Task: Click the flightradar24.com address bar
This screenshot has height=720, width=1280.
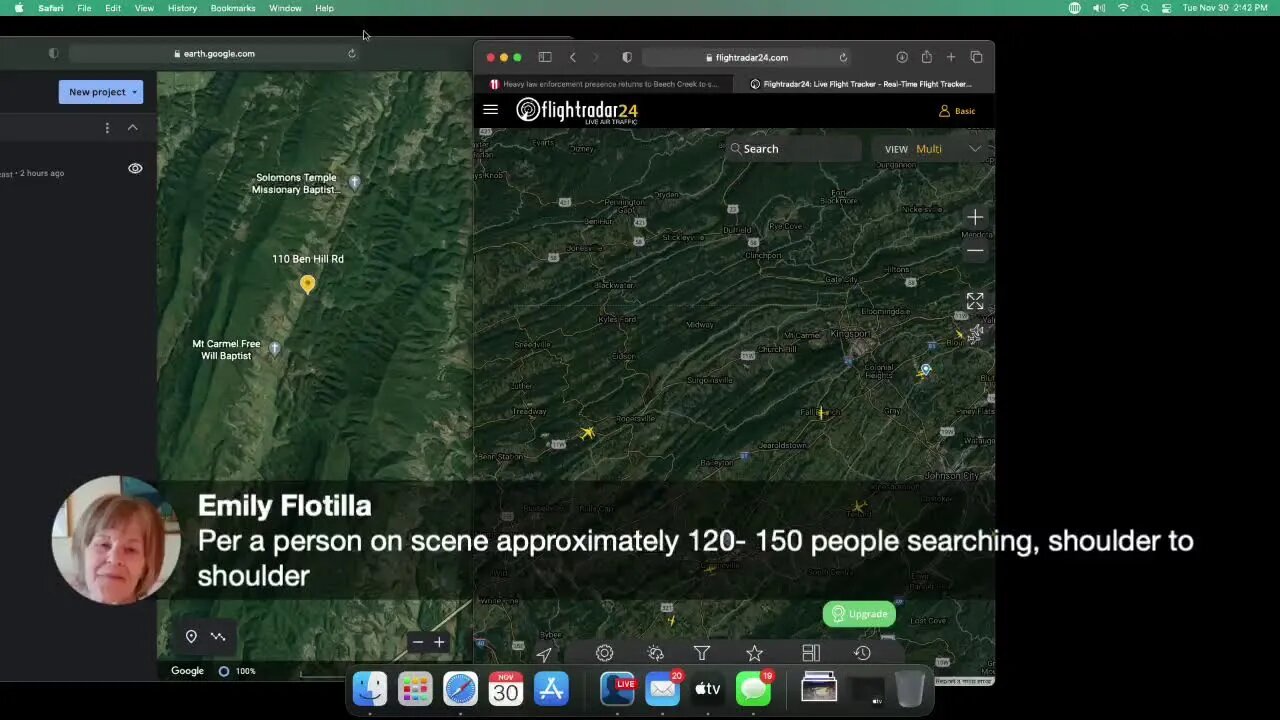Action: pyautogui.click(x=747, y=58)
